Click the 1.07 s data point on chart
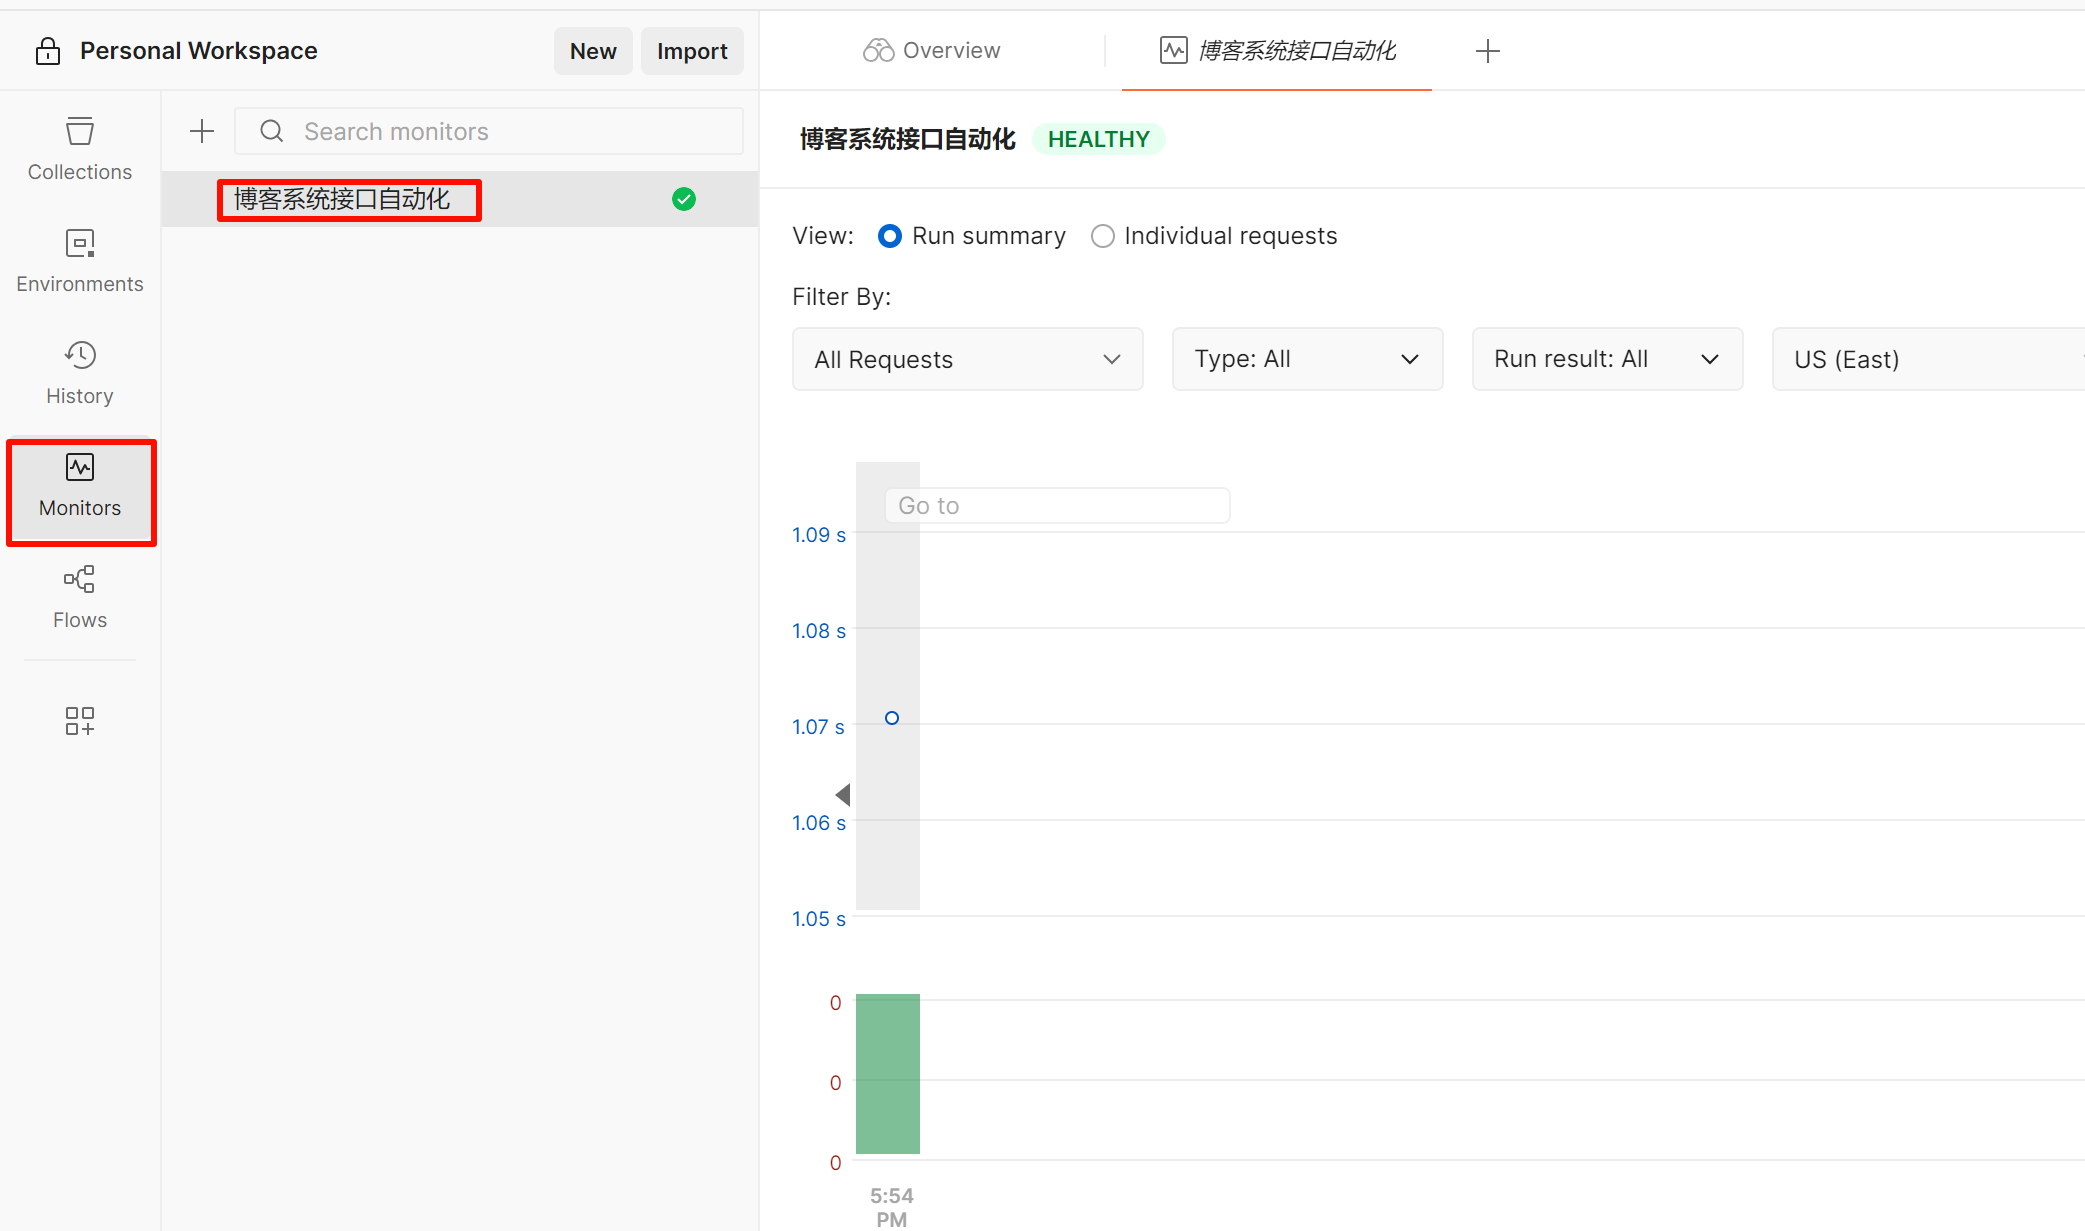 (x=892, y=718)
